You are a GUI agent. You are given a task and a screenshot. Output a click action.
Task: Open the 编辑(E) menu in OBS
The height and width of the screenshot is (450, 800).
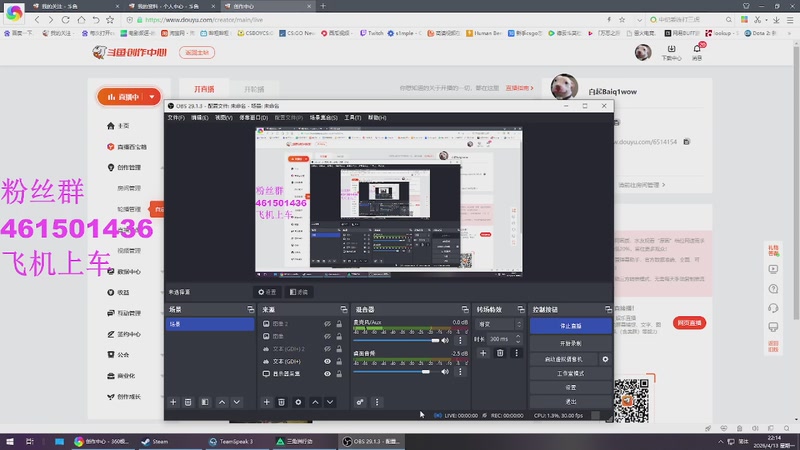(x=199, y=118)
